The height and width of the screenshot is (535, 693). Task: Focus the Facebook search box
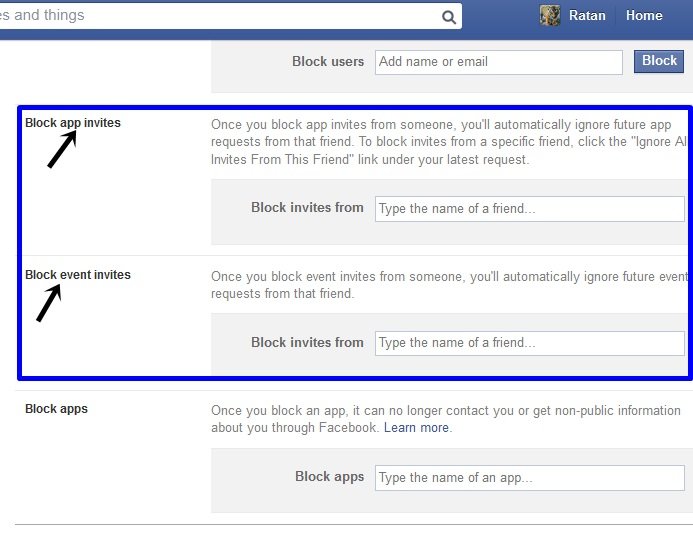click(x=230, y=16)
